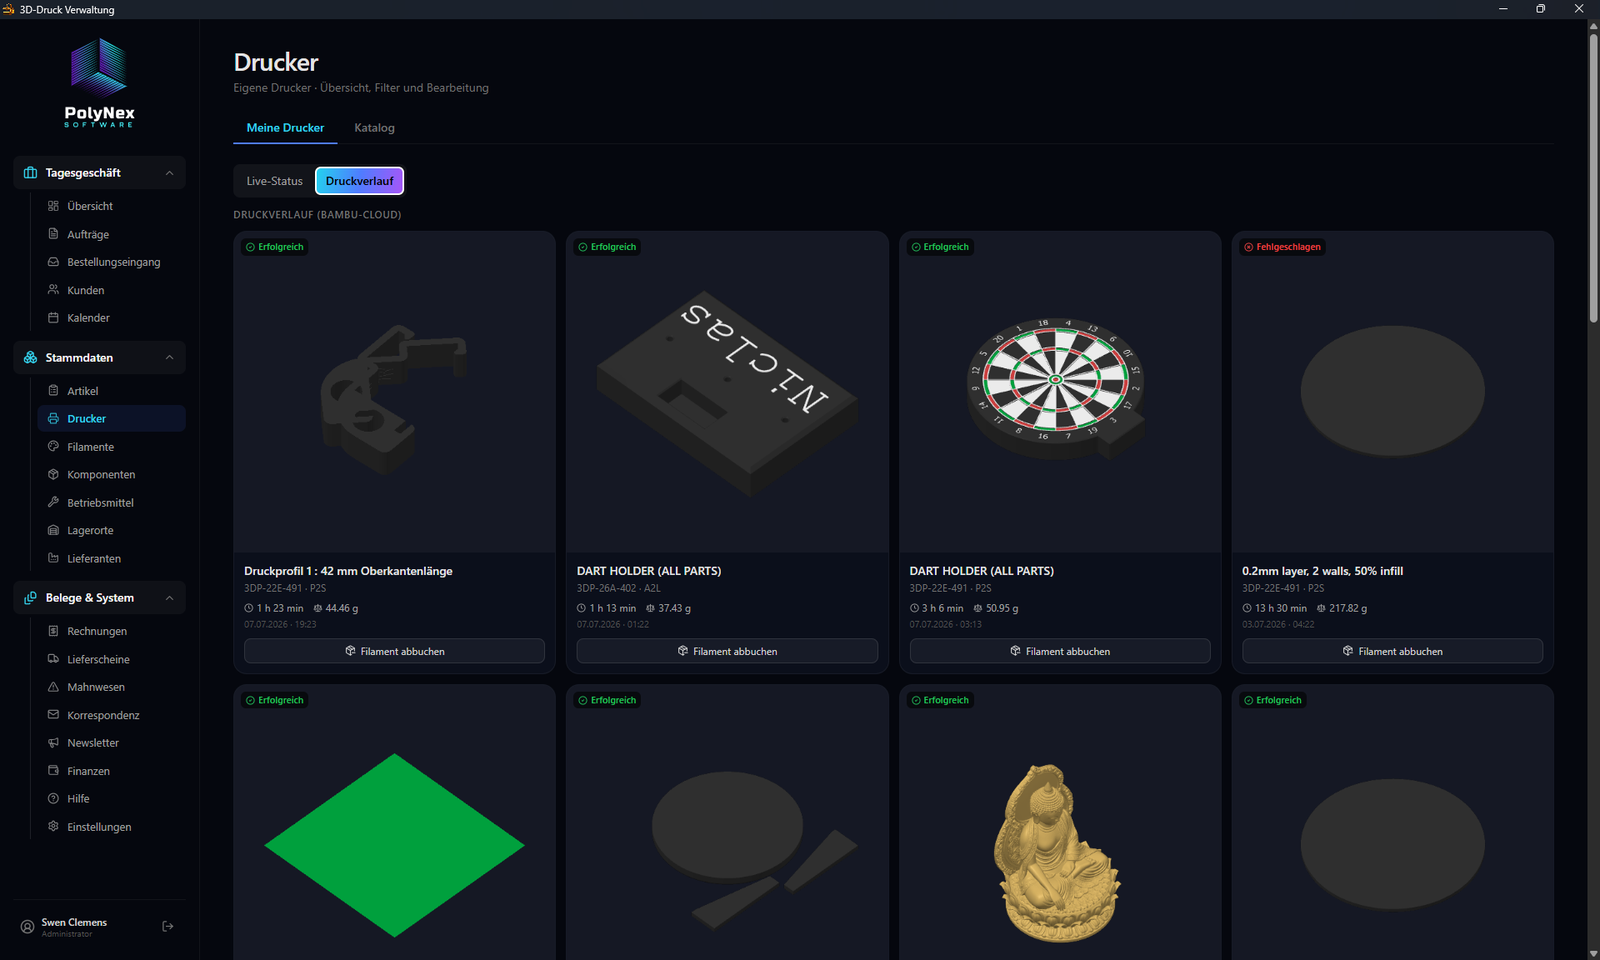Click the title 'Druckprofil 1 : 42 mm Oberkantenlänge'
This screenshot has width=1600, height=960.
348,571
